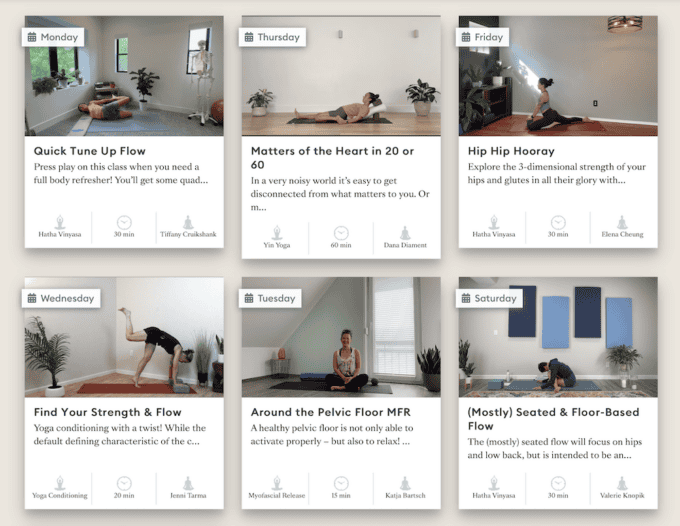Image resolution: width=680 pixels, height=526 pixels.
Task: Click the instructor icon above Elena Cheung
Action: (x=622, y=222)
